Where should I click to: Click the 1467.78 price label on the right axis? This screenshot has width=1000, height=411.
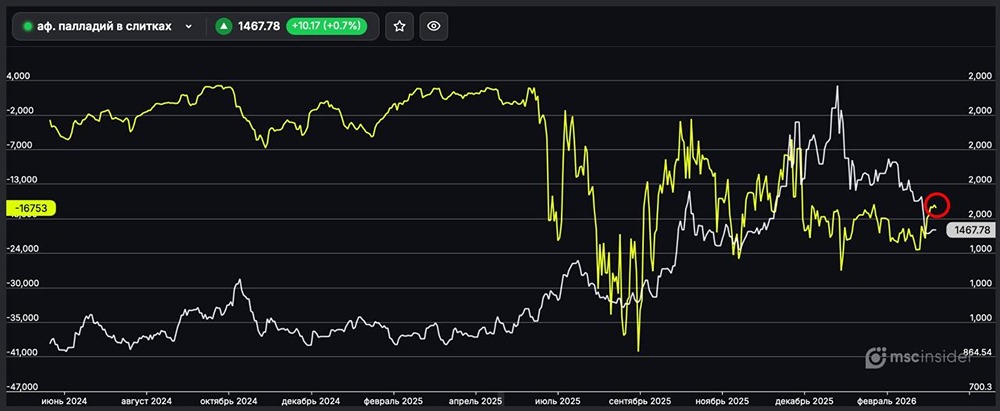(971, 230)
